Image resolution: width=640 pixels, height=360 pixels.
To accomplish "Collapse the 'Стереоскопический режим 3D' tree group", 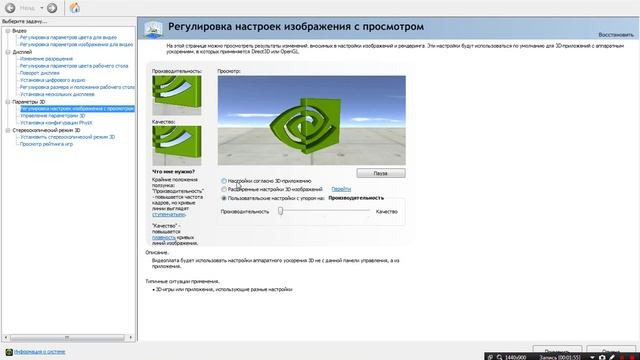I will pos(8,130).
